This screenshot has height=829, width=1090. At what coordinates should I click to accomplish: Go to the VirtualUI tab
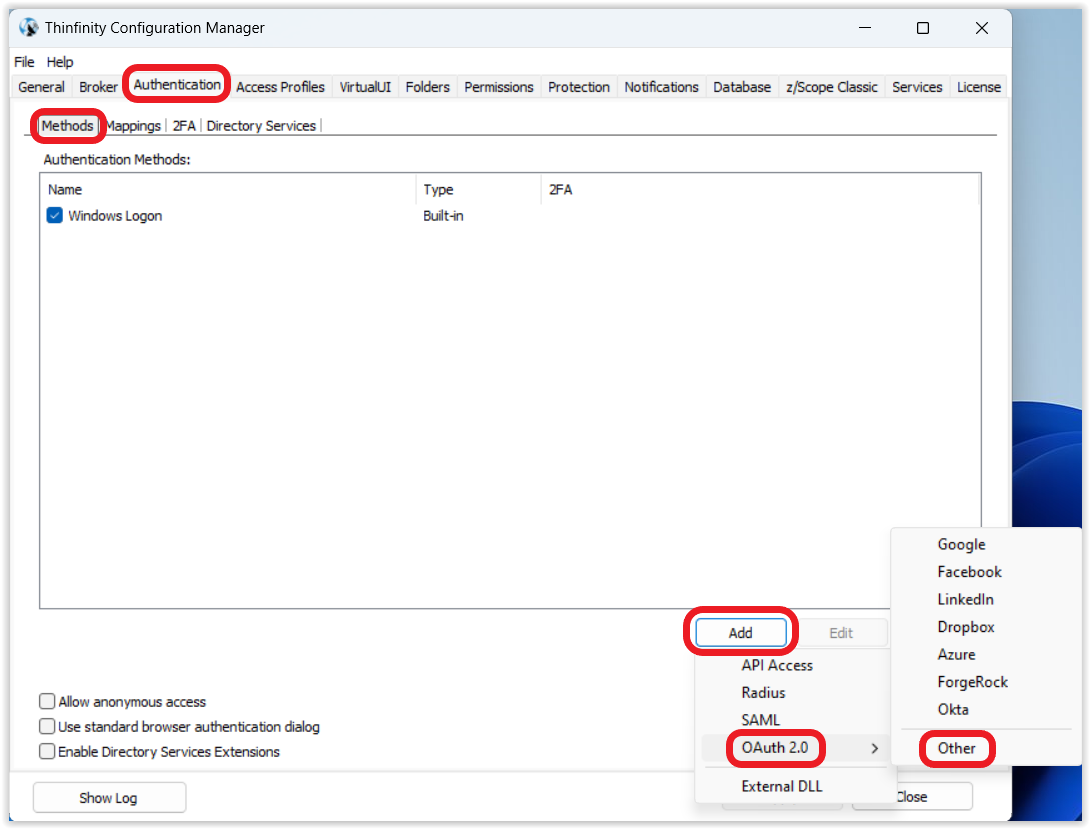click(365, 87)
